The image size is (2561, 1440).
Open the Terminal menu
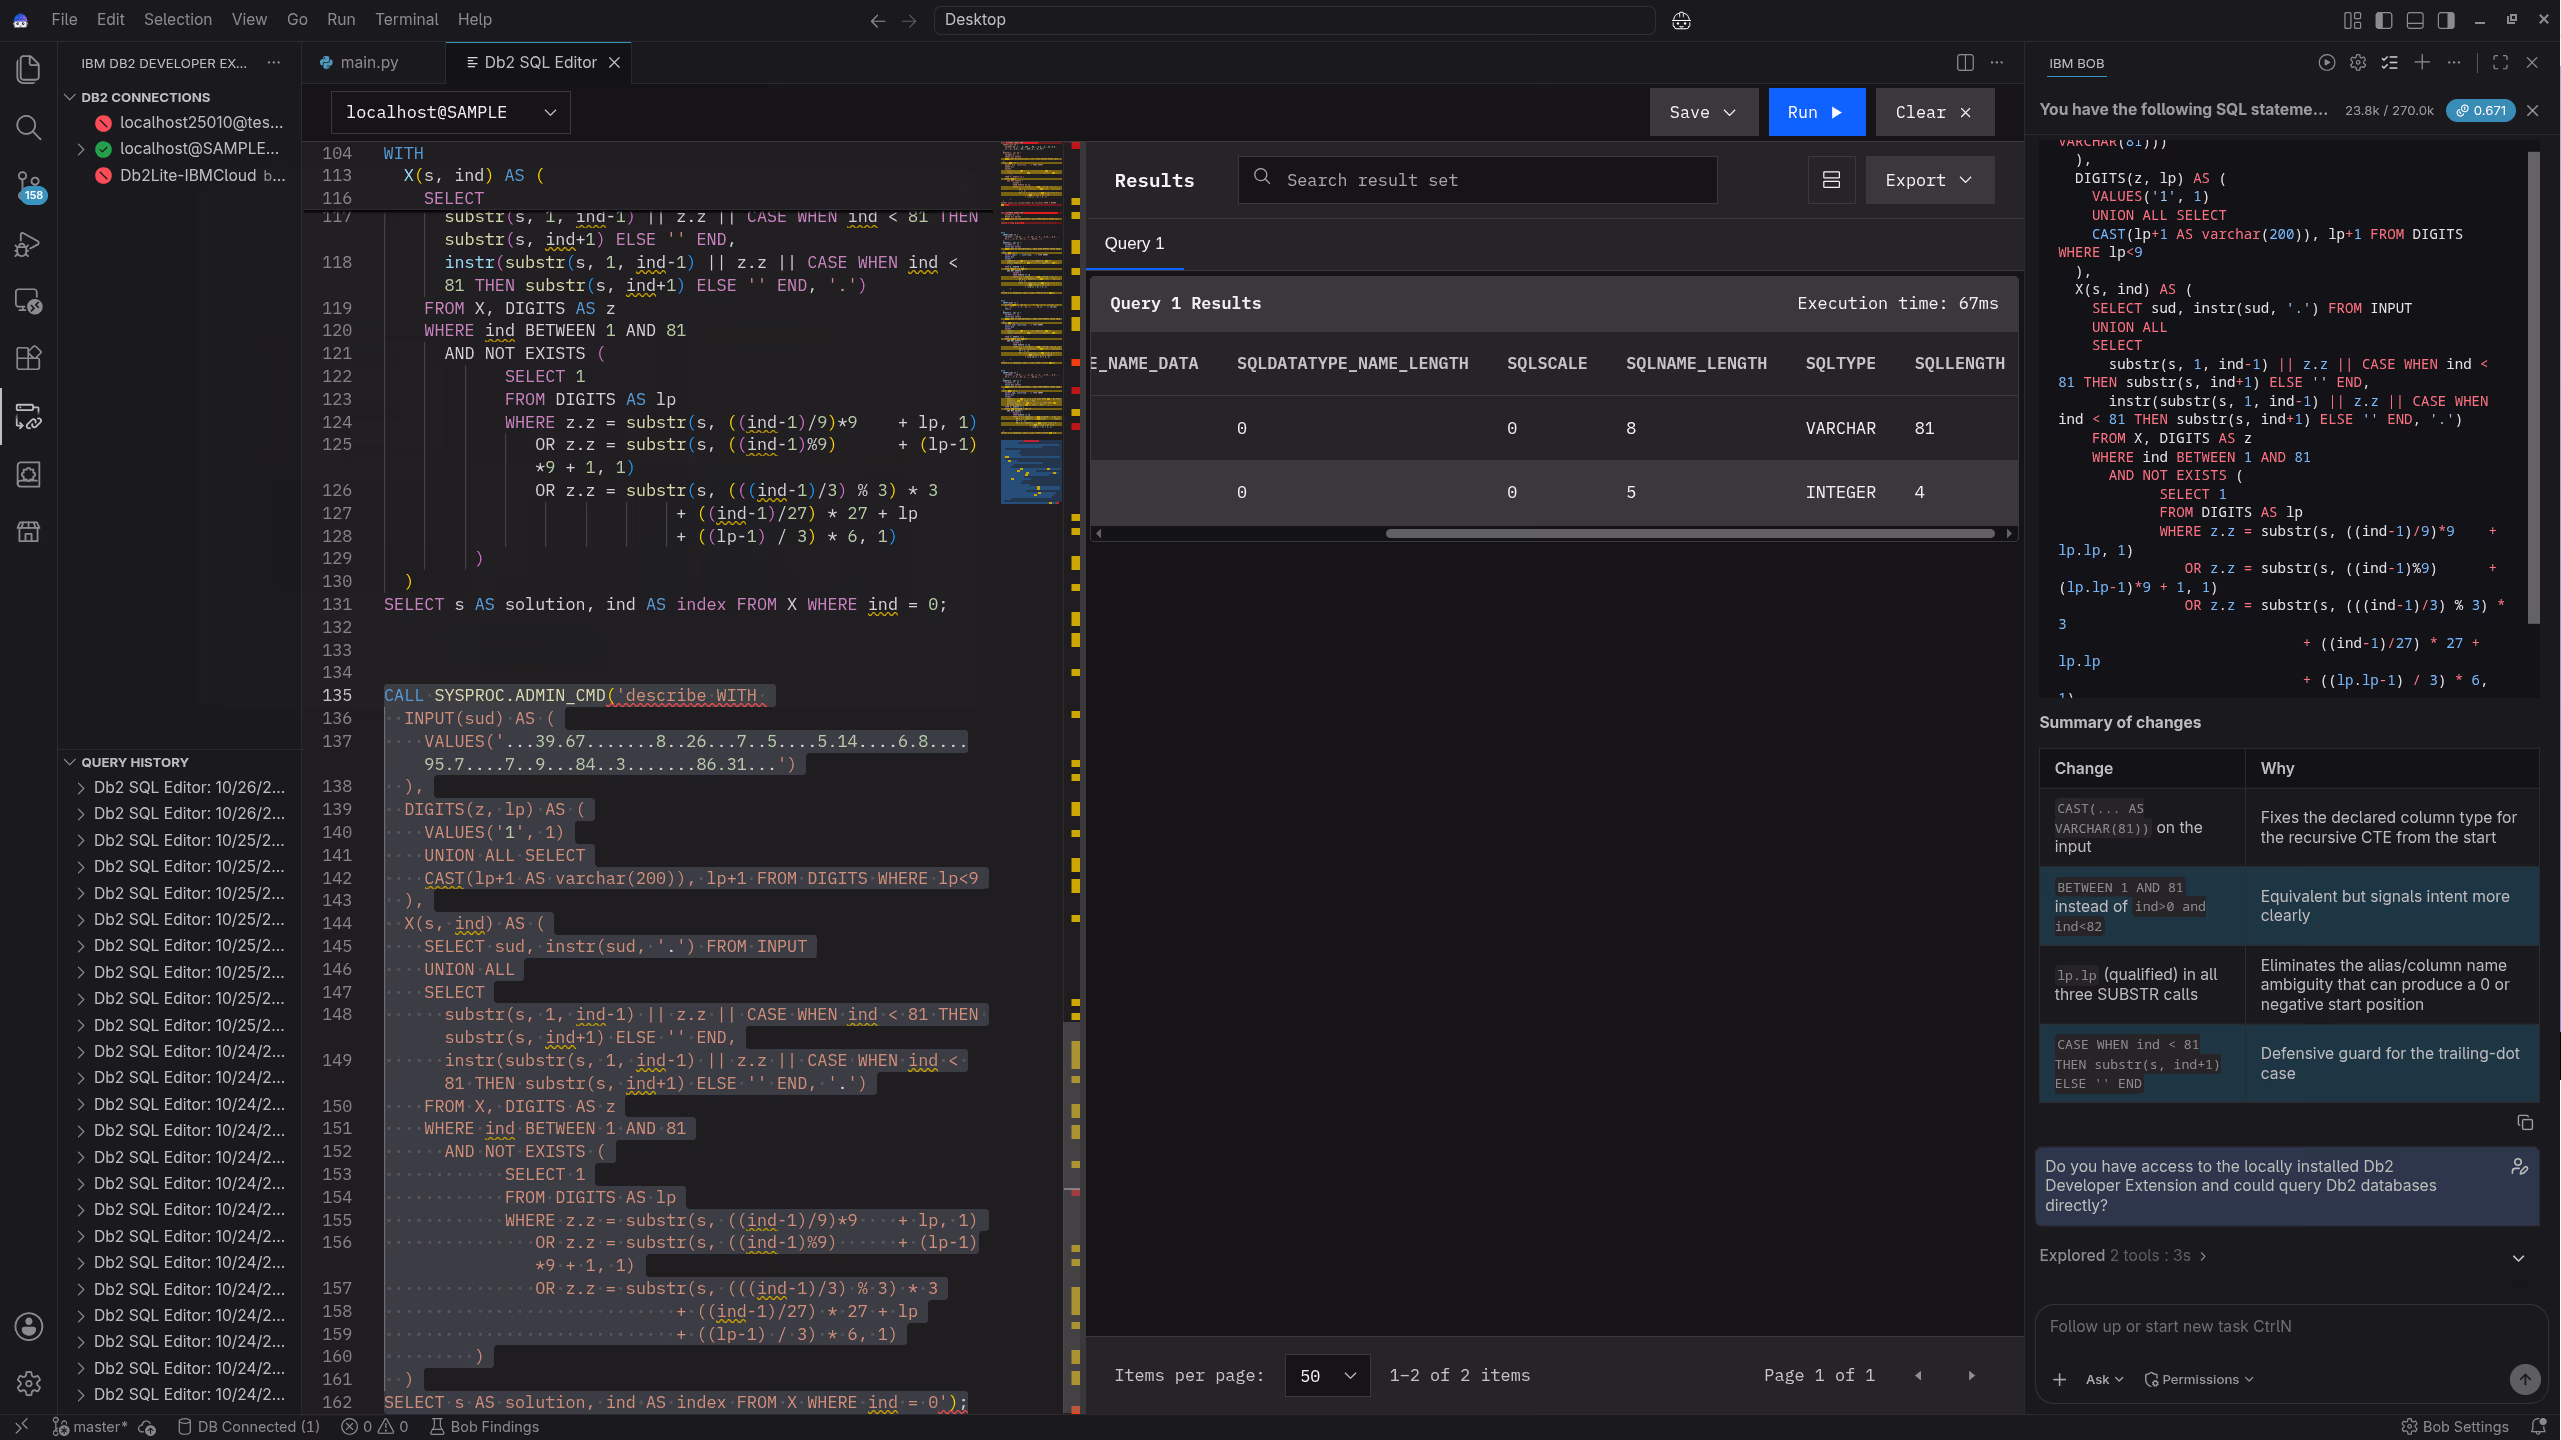coord(406,19)
